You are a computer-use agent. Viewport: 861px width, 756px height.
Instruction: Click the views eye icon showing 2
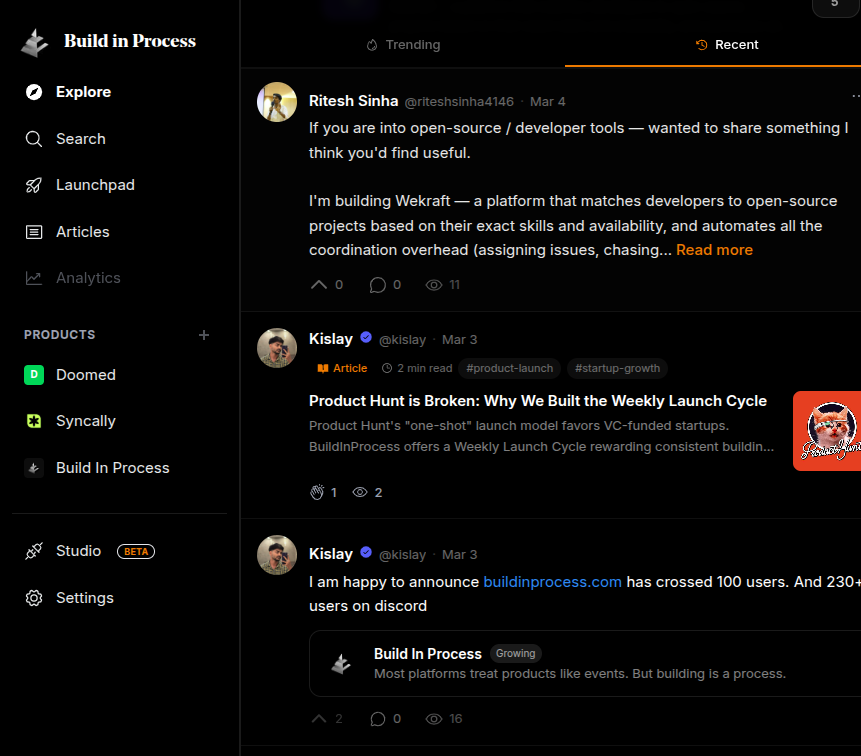click(360, 492)
